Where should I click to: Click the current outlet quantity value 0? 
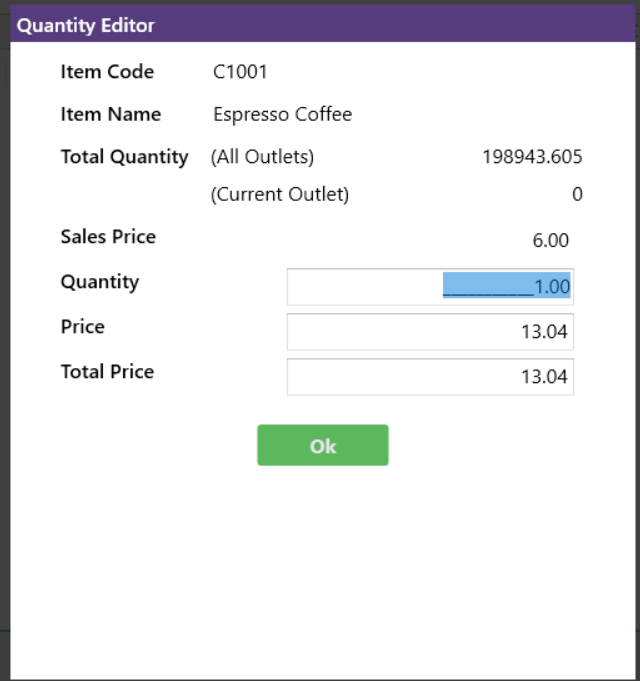coord(577,194)
